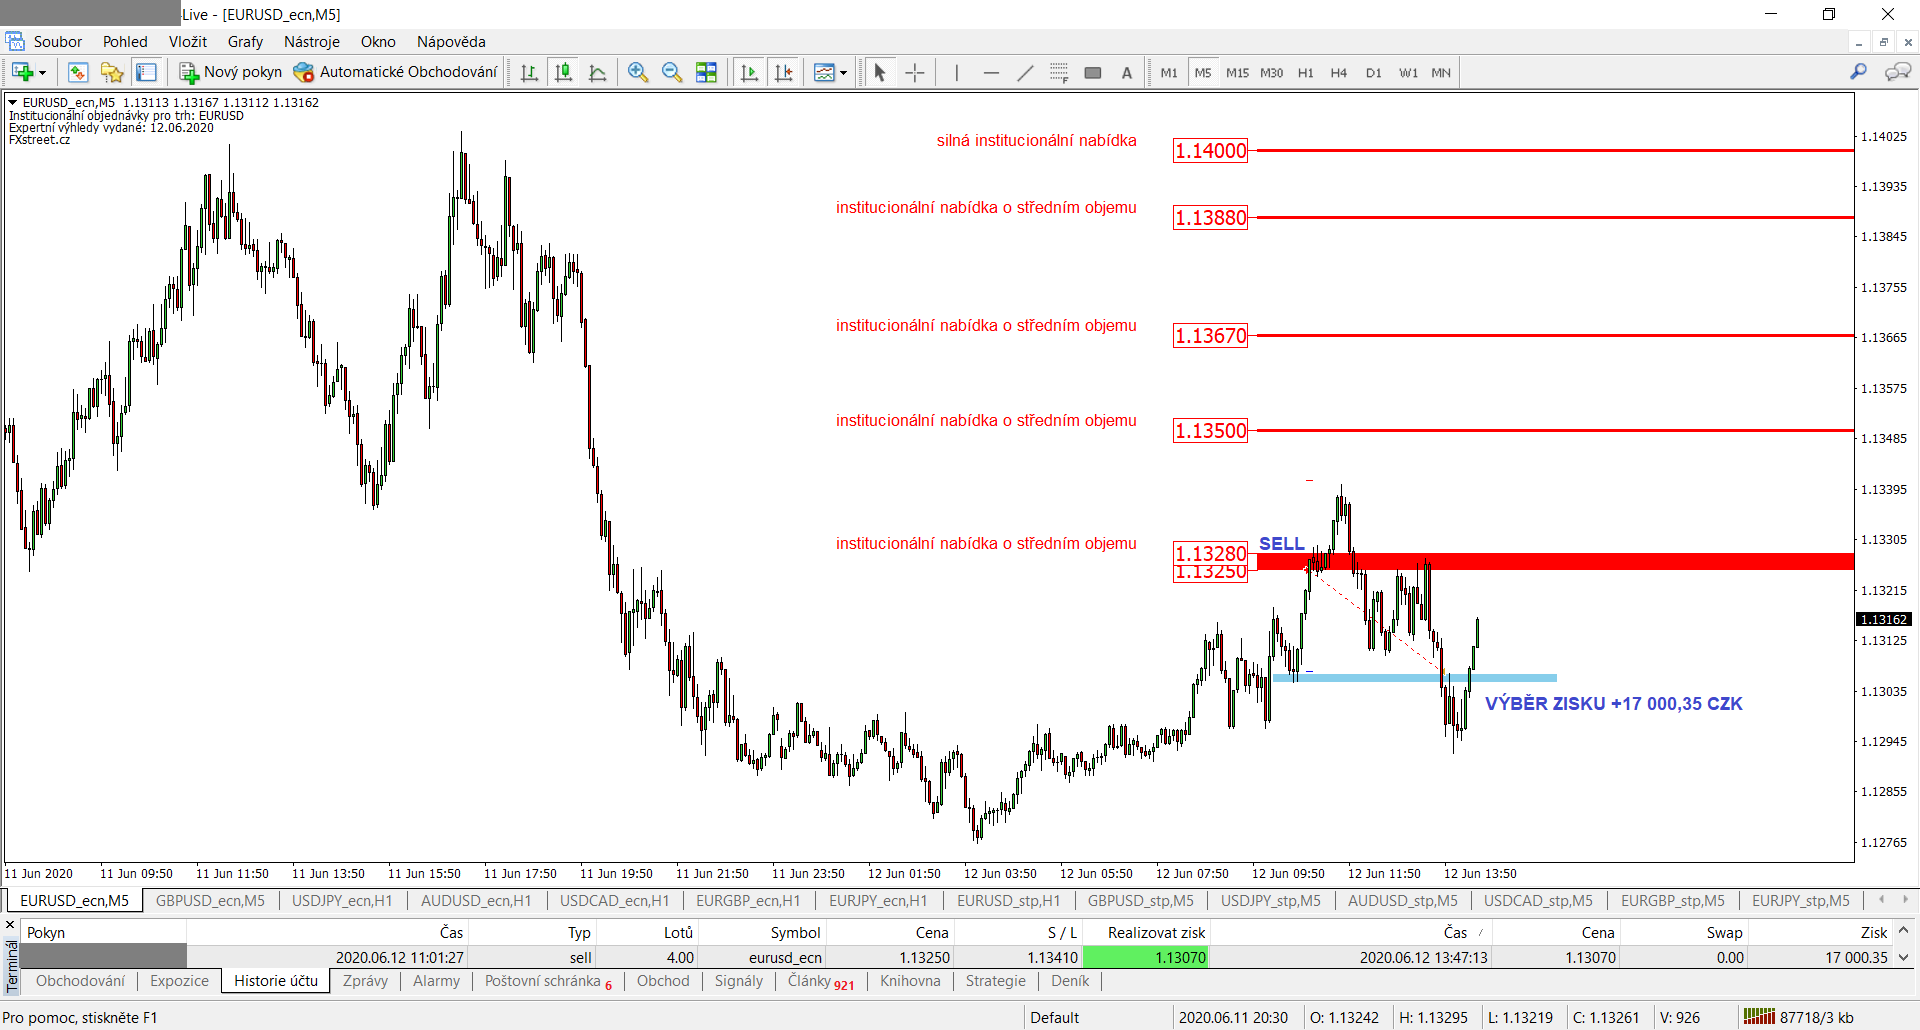Switch to the D1 timeframe

[x=1373, y=72]
